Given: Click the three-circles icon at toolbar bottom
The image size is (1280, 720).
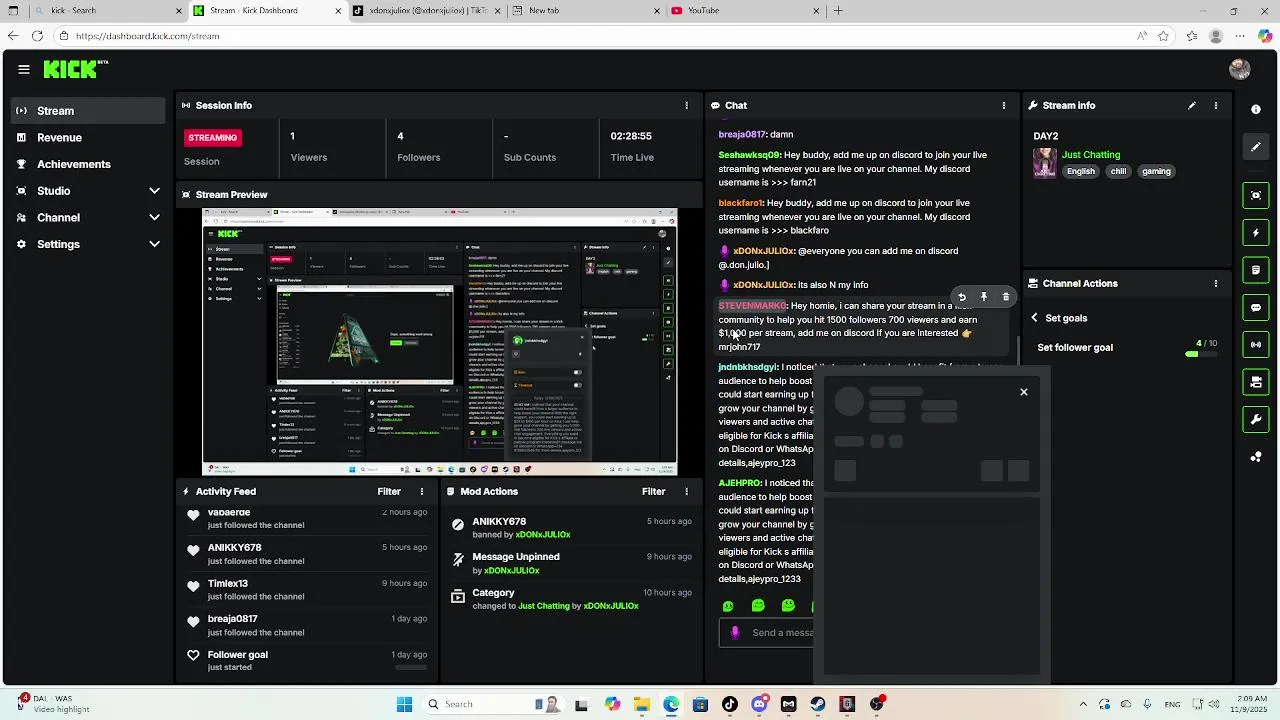Looking at the screenshot, I should tap(1256, 457).
